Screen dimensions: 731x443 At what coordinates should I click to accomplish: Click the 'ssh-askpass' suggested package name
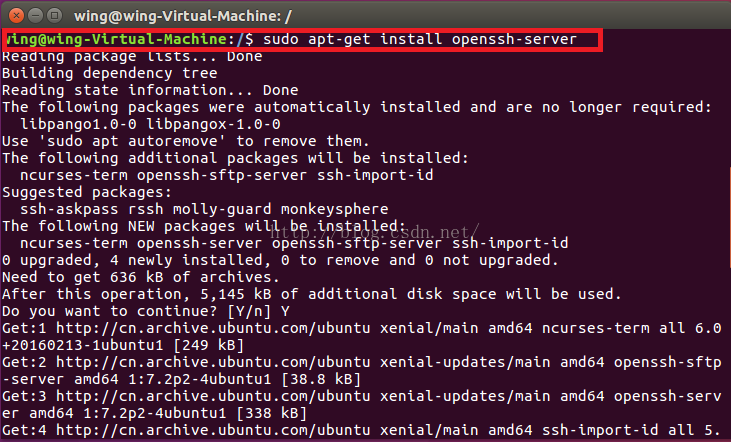[x=69, y=209]
